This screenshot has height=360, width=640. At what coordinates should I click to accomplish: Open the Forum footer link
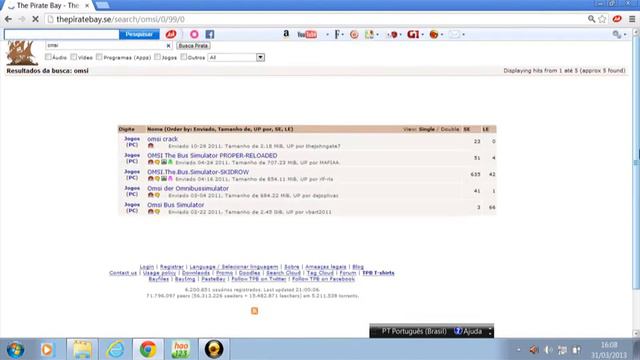(x=348, y=273)
